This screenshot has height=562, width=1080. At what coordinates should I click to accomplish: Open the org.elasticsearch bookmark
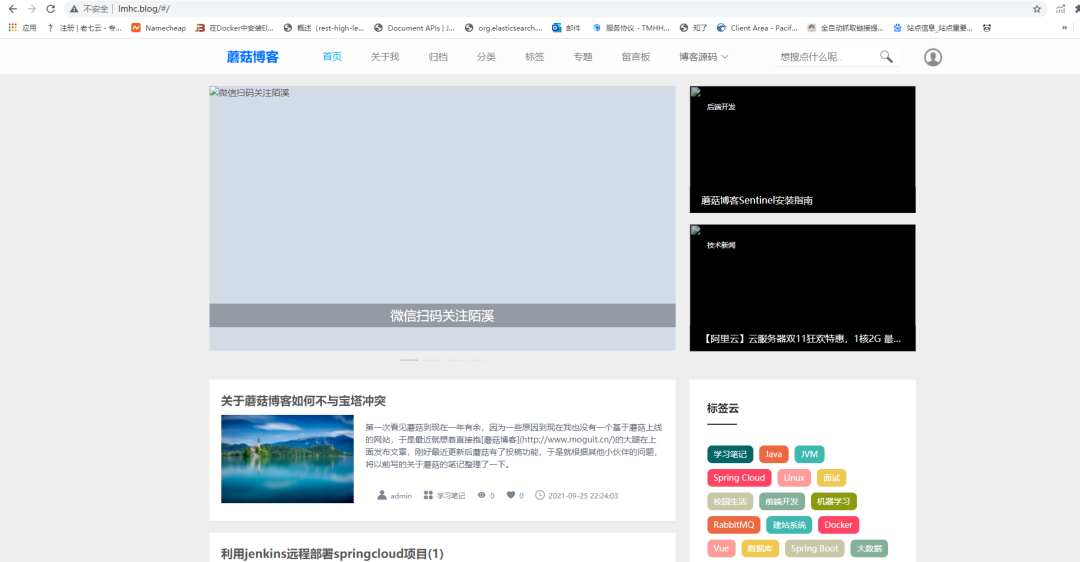[503, 28]
